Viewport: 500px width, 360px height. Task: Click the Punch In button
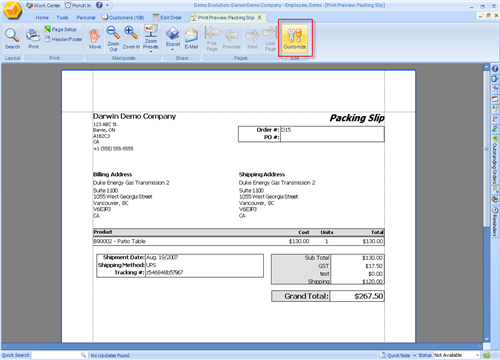[x=78, y=5]
